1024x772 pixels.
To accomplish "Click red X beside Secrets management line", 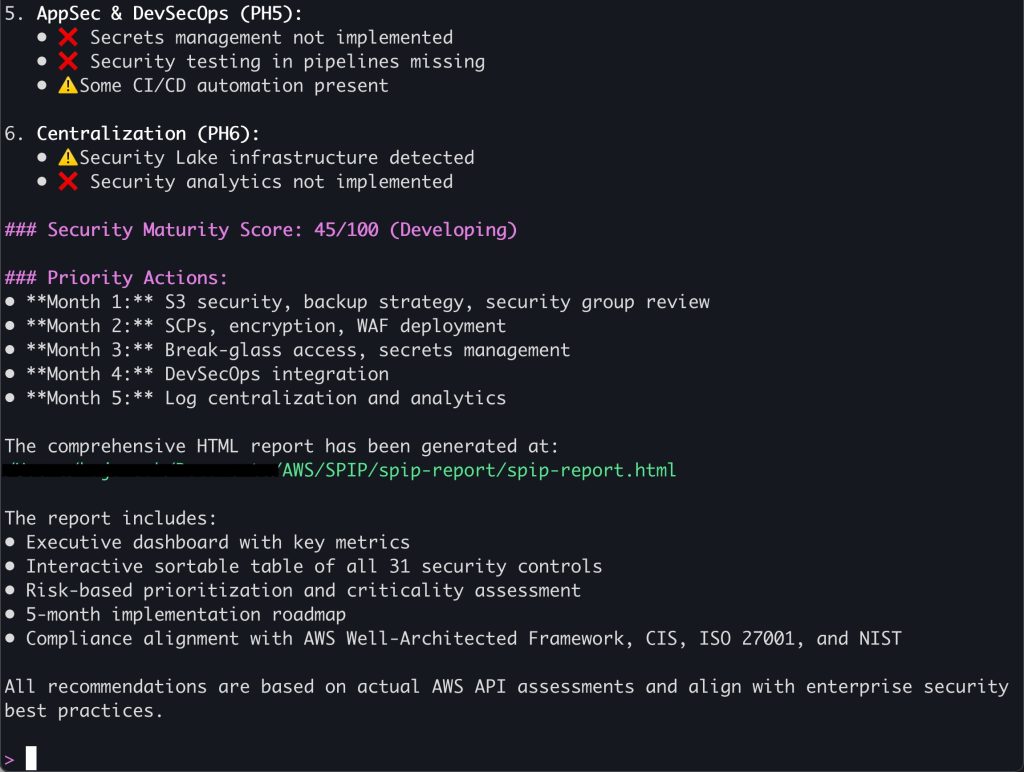I will (x=68, y=37).
